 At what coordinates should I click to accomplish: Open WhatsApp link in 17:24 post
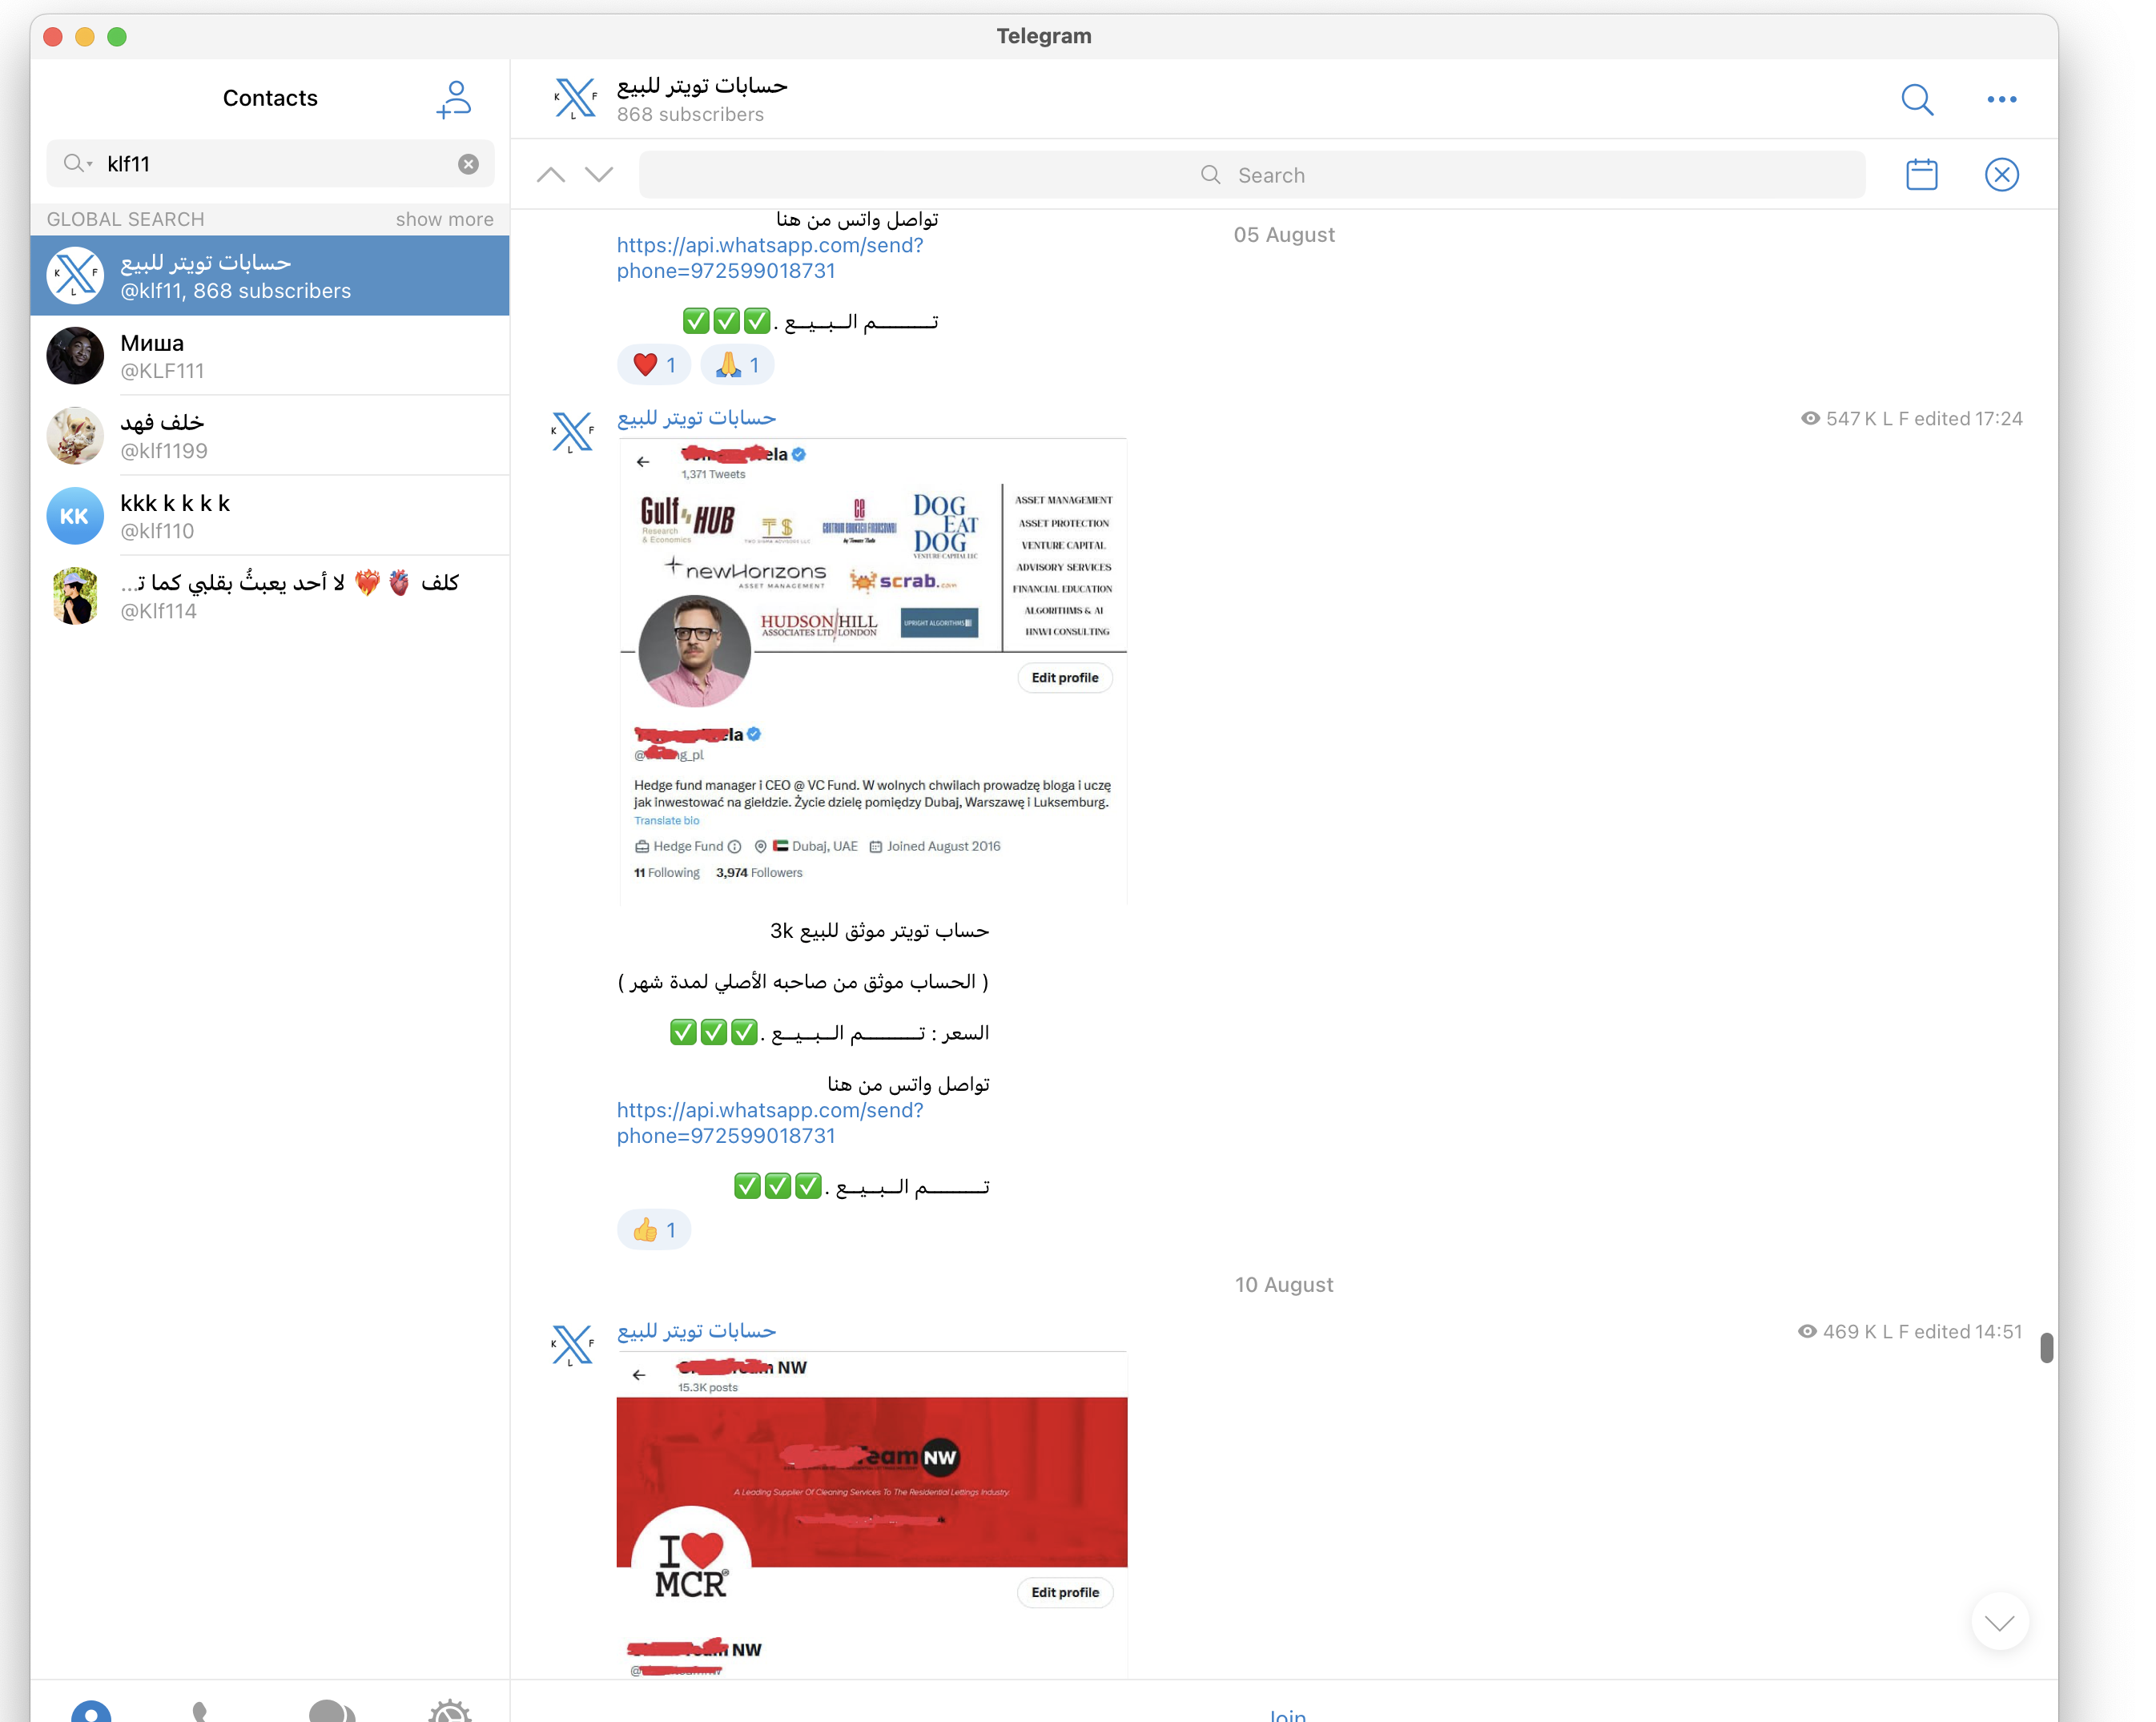point(770,1123)
